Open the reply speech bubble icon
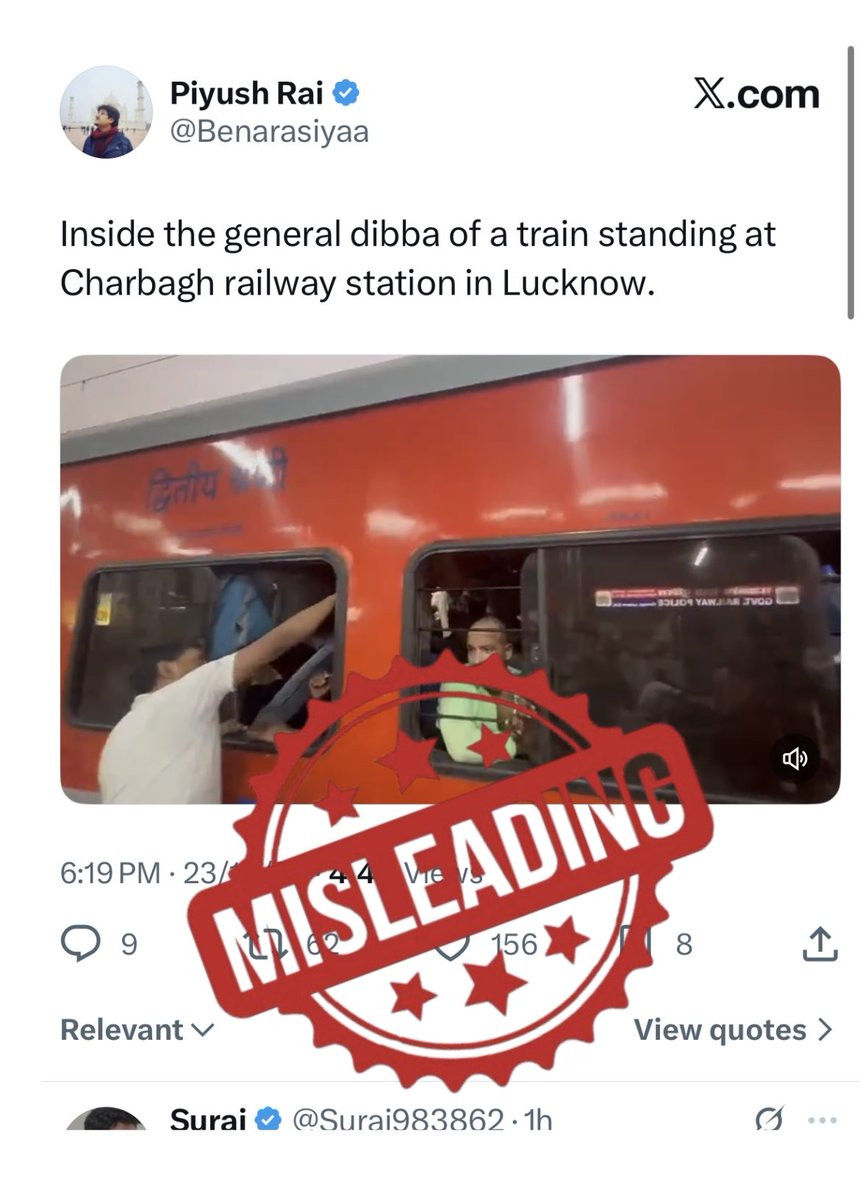The height and width of the screenshot is (1200, 860). [82, 943]
